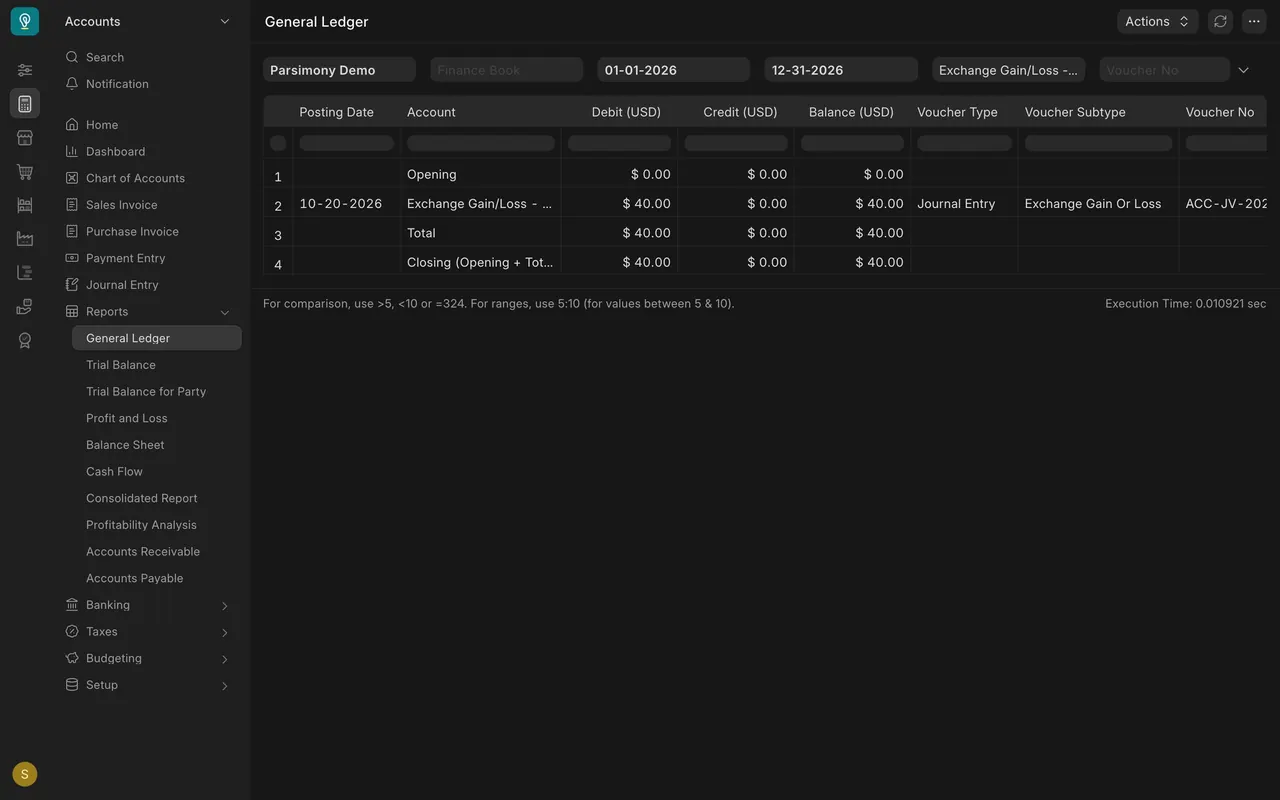Collapse the Reports section
Image resolution: width=1280 pixels, height=800 pixels.
pos(225,312)
